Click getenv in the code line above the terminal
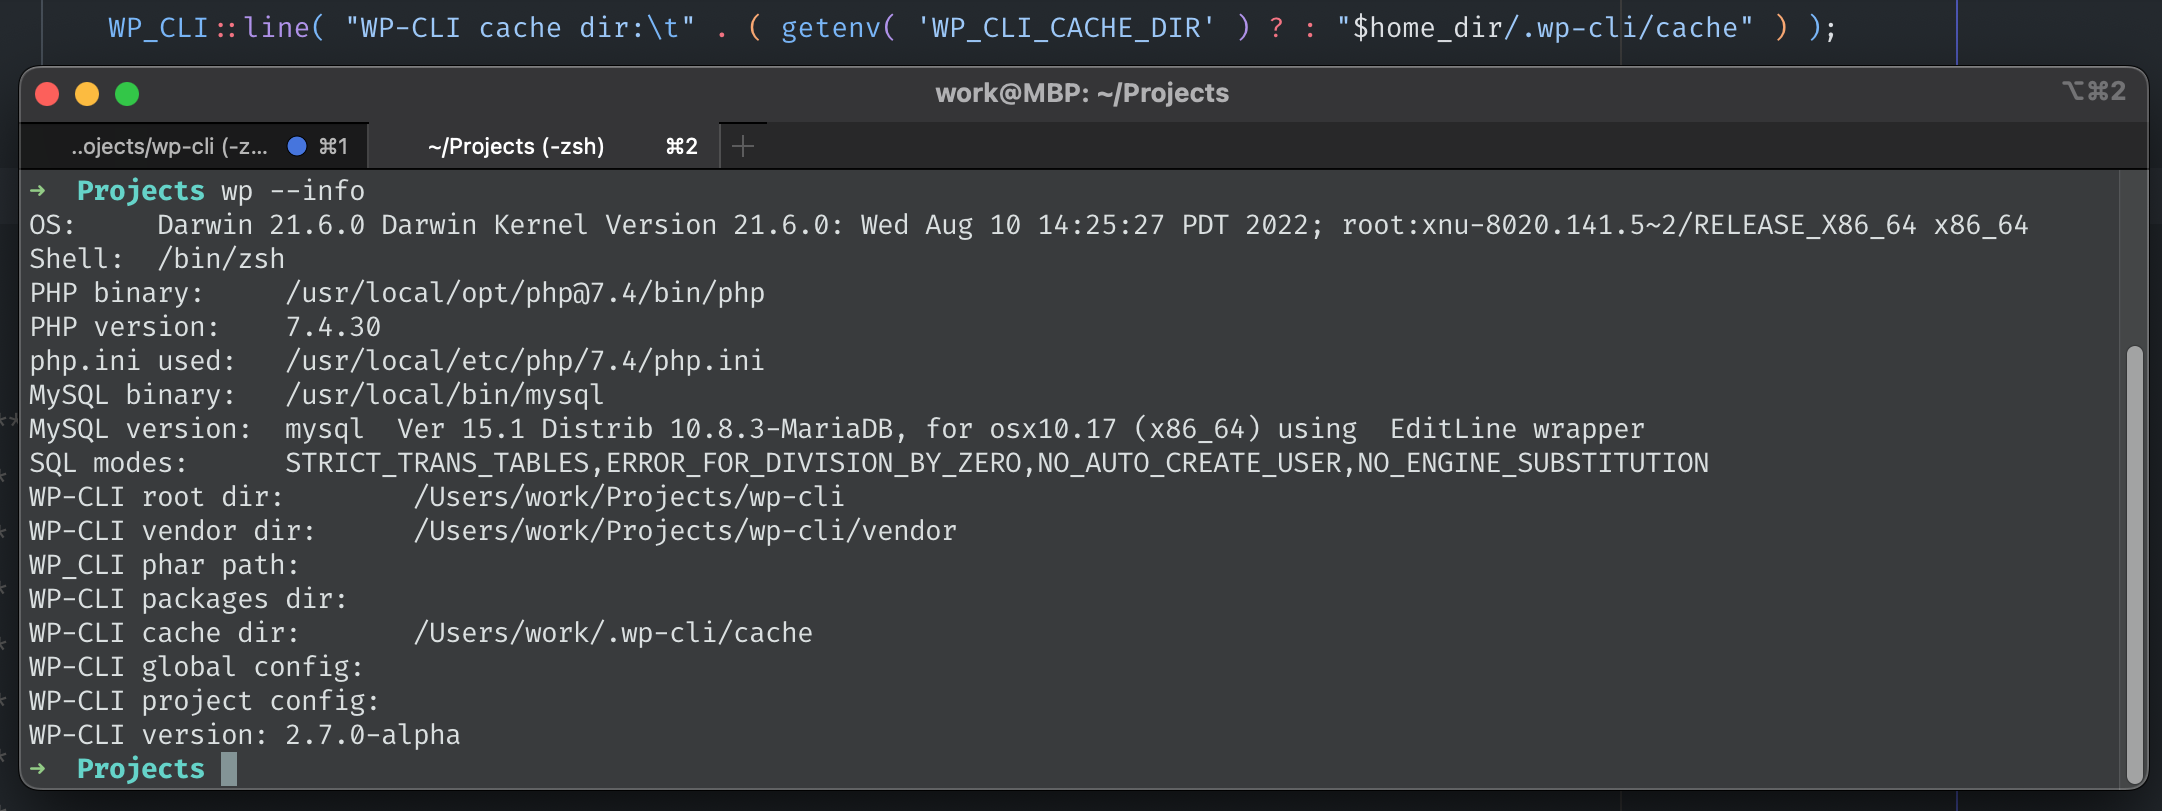The width and height of the screenshot is (2162, 811). 833,27
